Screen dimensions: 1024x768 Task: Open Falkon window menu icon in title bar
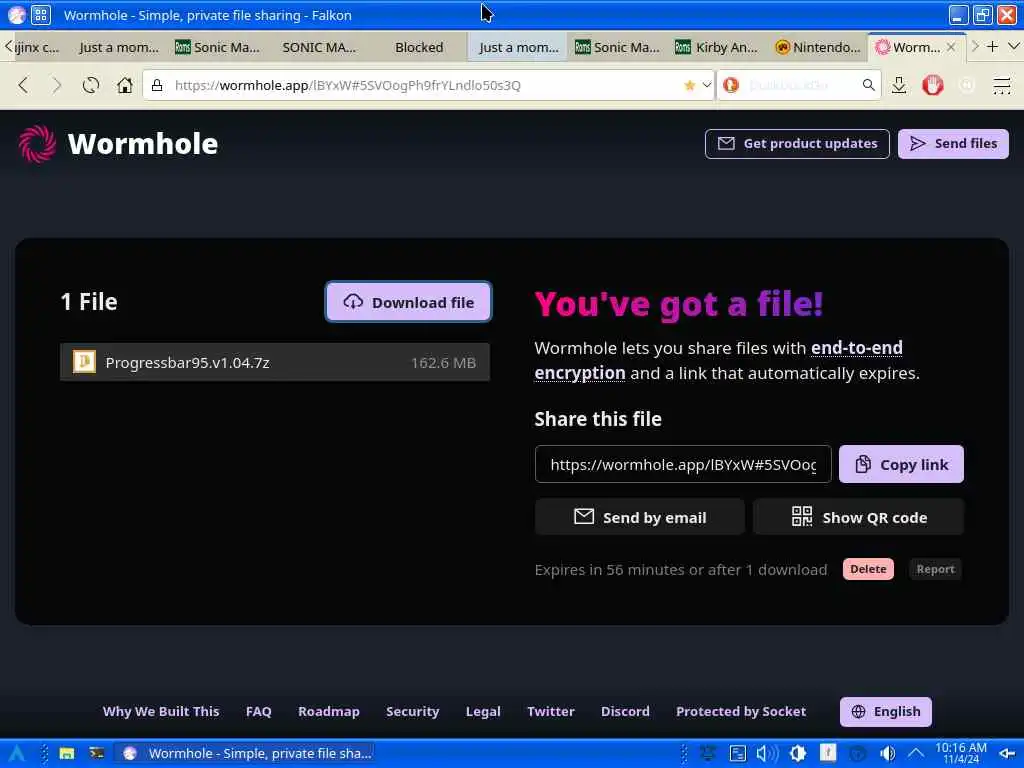tap(17, 14)
